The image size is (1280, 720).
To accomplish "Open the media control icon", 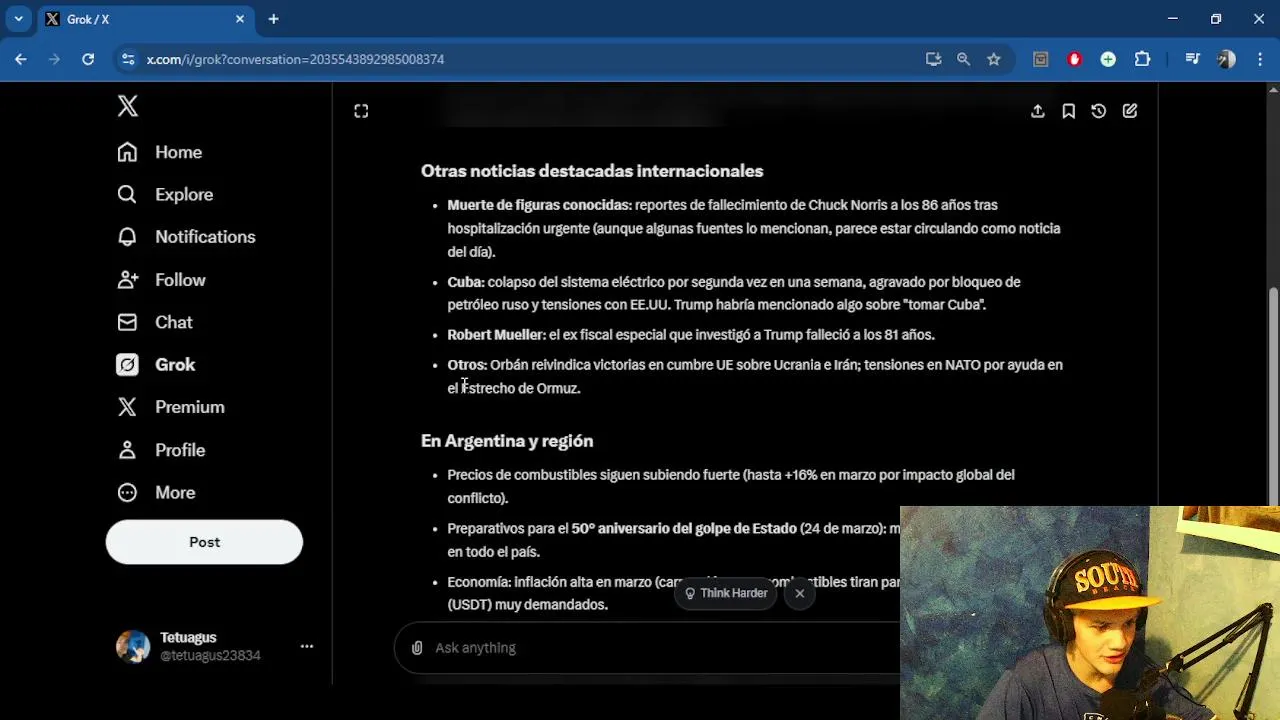I will [1192, 59].
